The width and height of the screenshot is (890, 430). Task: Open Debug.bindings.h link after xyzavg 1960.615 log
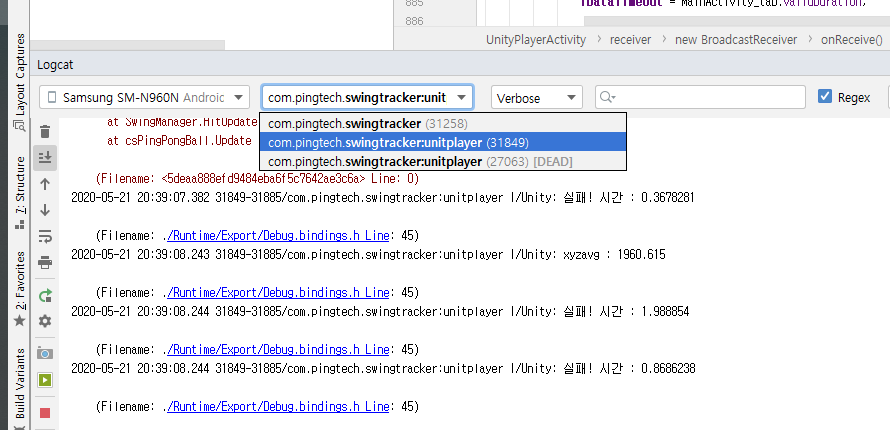coord(278,293)
